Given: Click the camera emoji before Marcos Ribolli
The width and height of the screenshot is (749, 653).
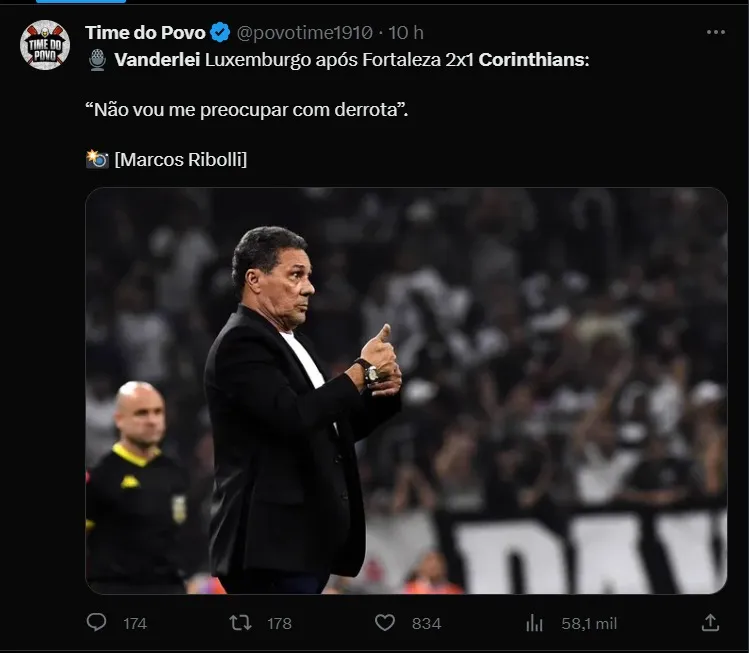Looking at the screenshot, I should [x=97, y=159].
